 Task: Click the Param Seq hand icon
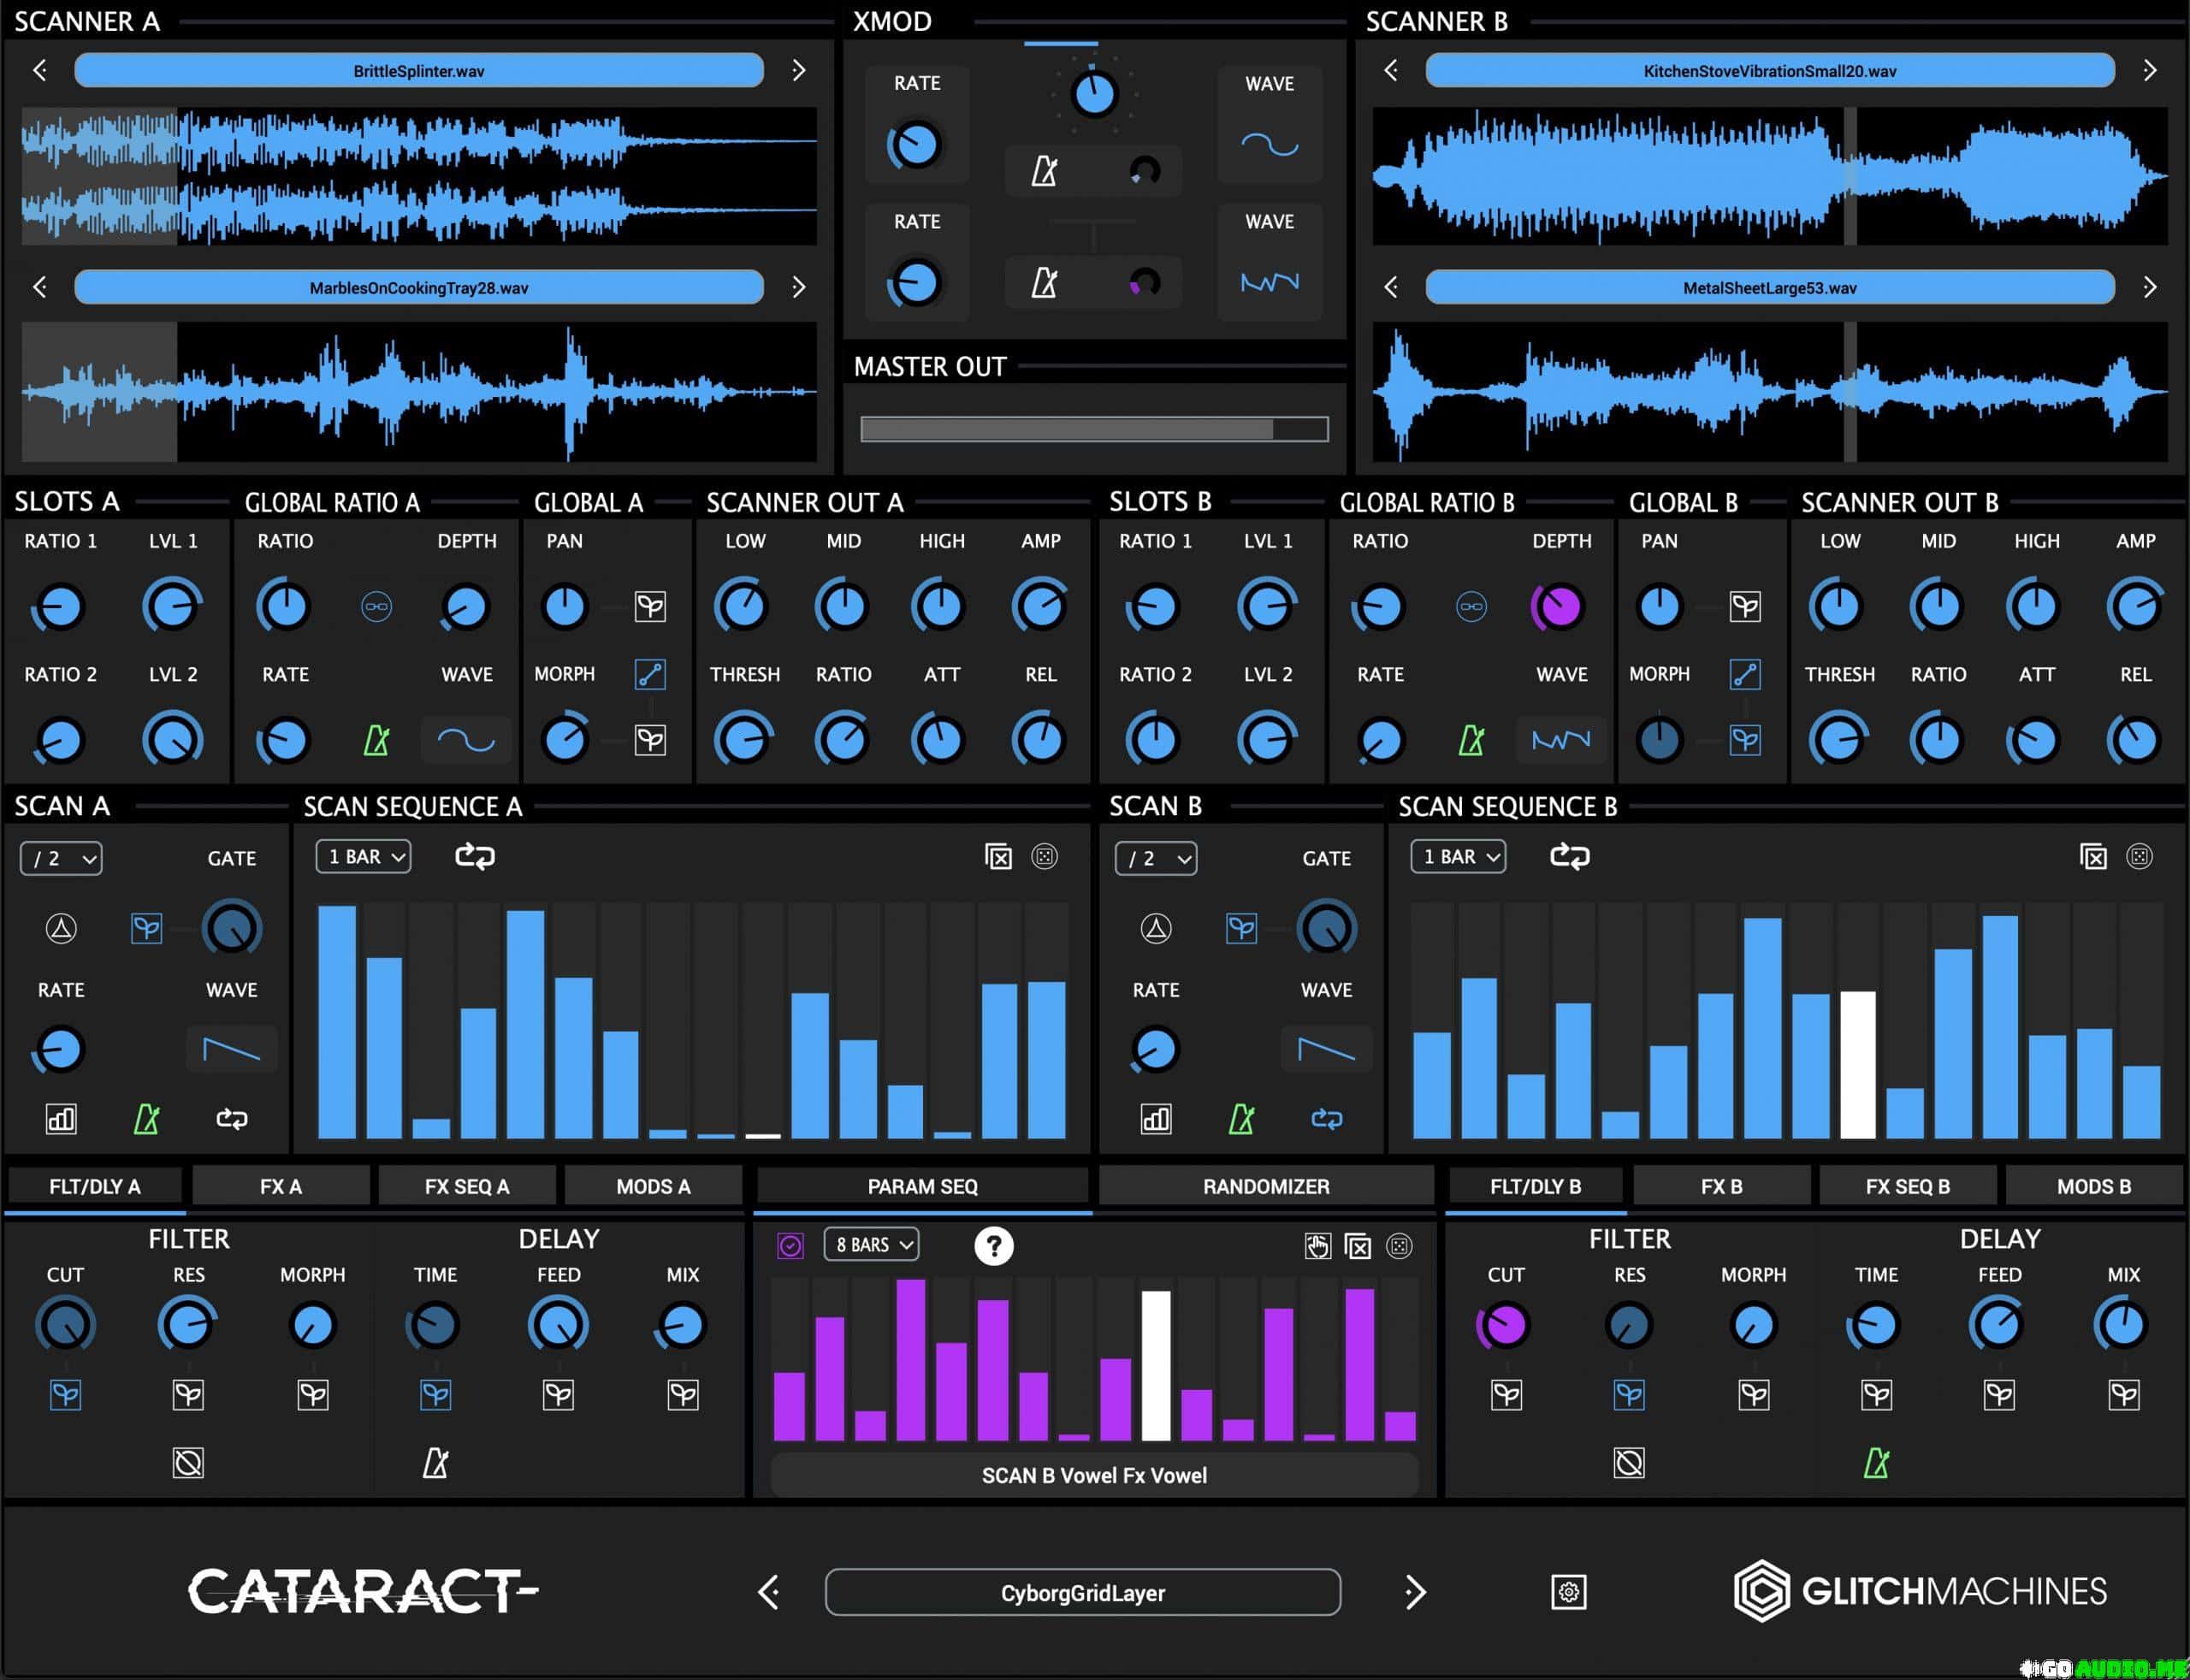[x=1318, y=1246]
